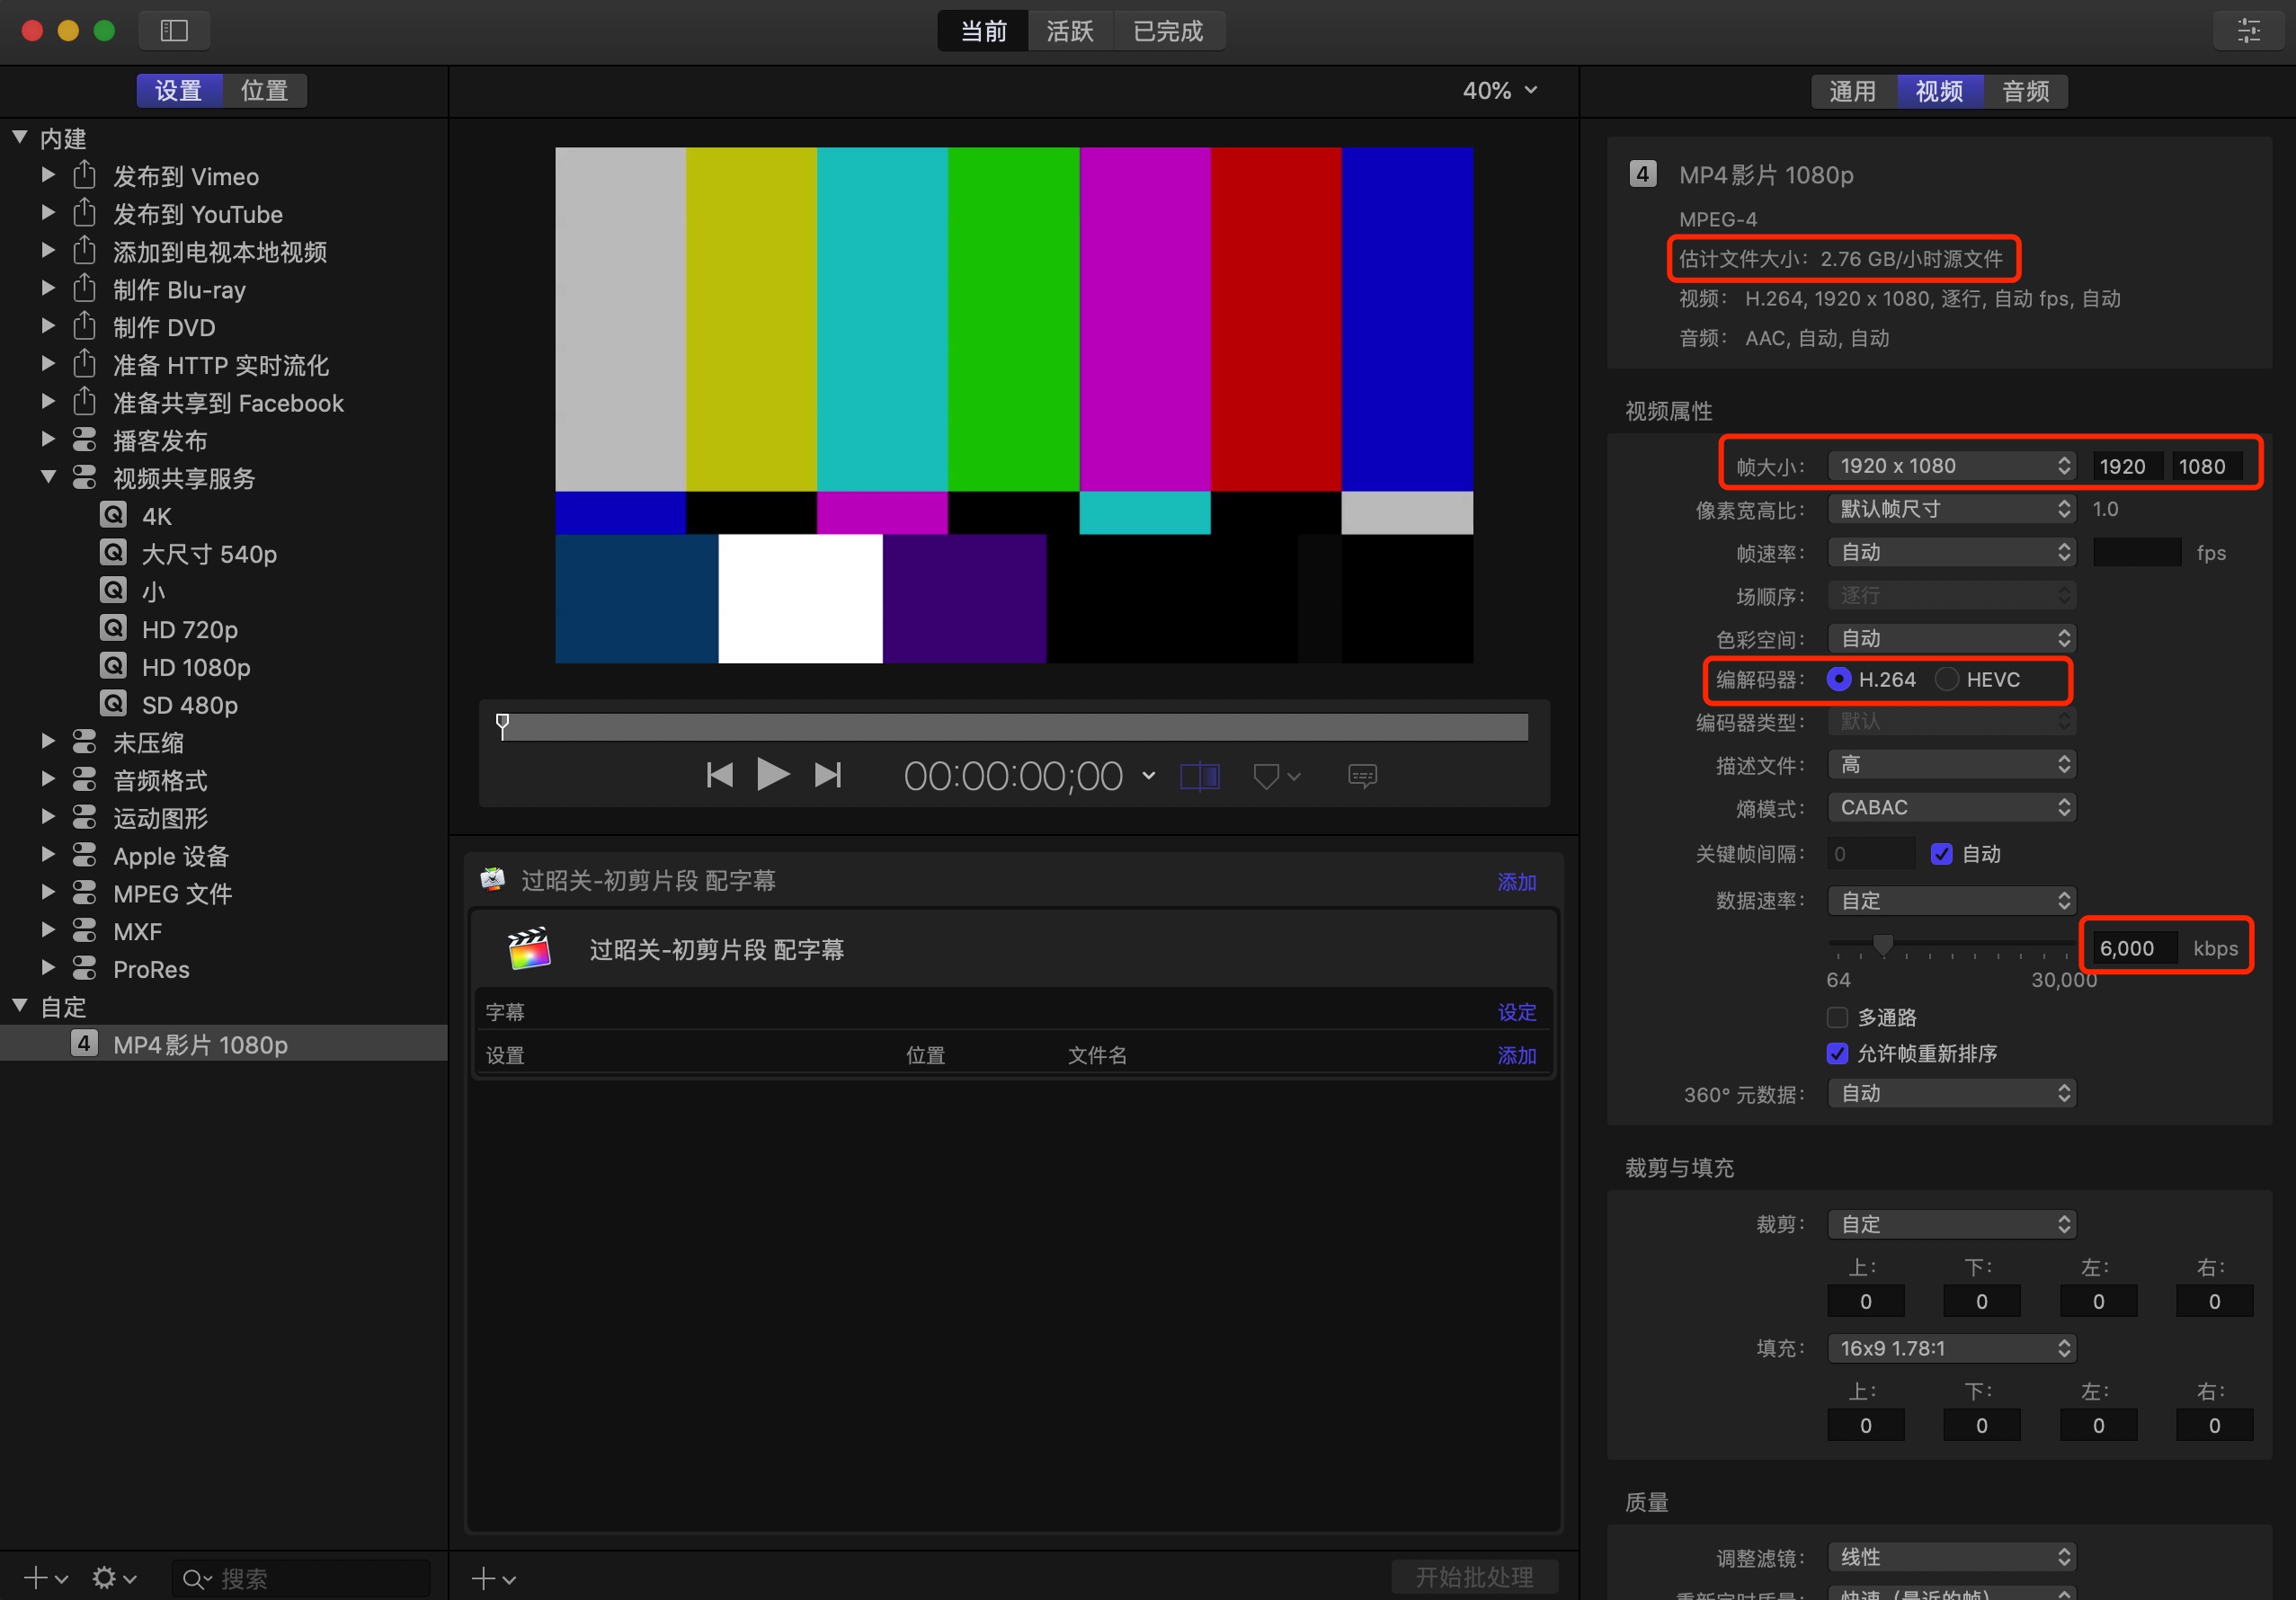Viewport: 2296px width, 1600px height.
Task: Open the 帧大小 1920 x 1080 dropdown
Action: [1951, 466]
